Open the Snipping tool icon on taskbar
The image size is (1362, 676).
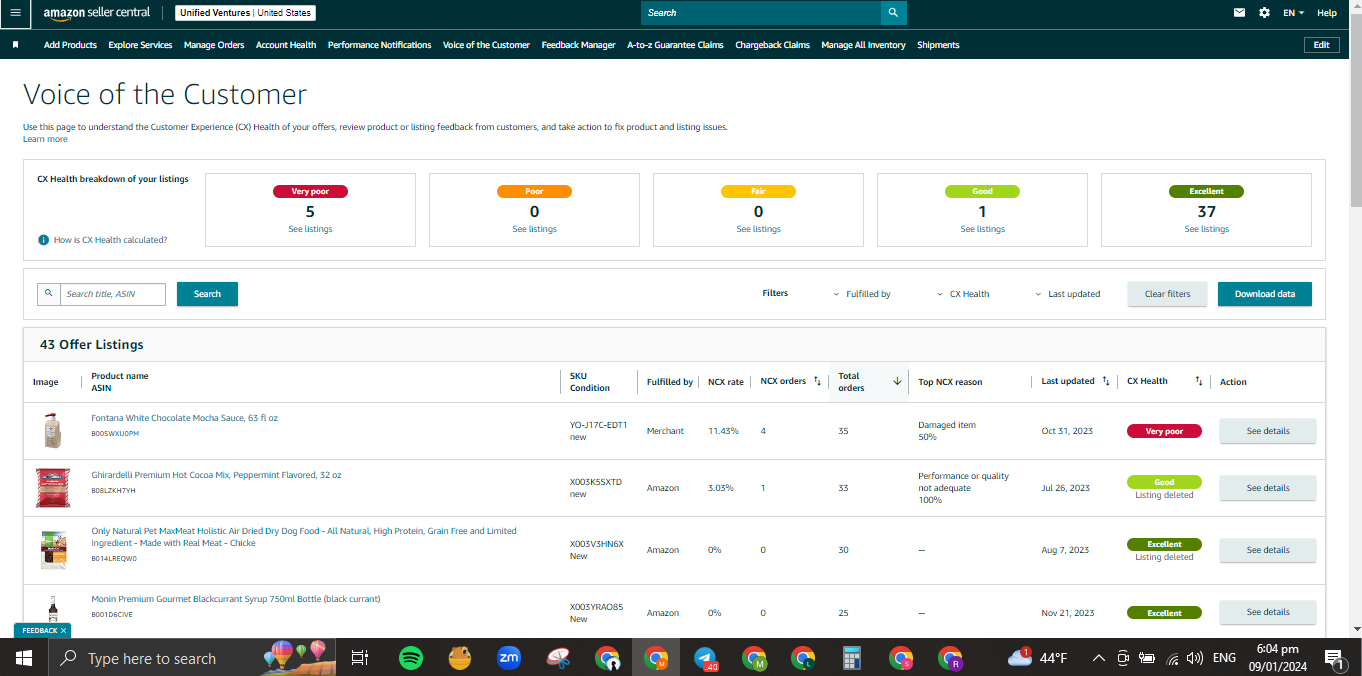pyautogui.click(x=558, y=658)
